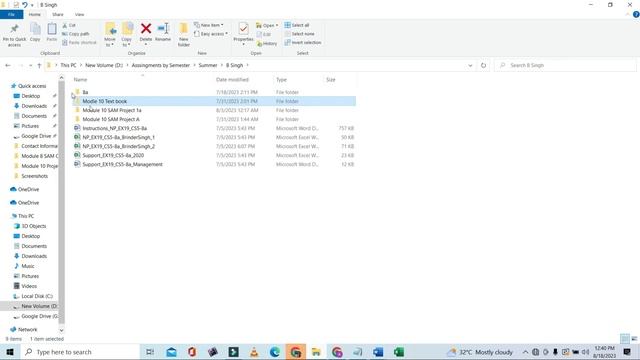The height and width of the screenshot is (360, 640).
Task: Open the Copy to dropdown
Action: coord(127,35)
